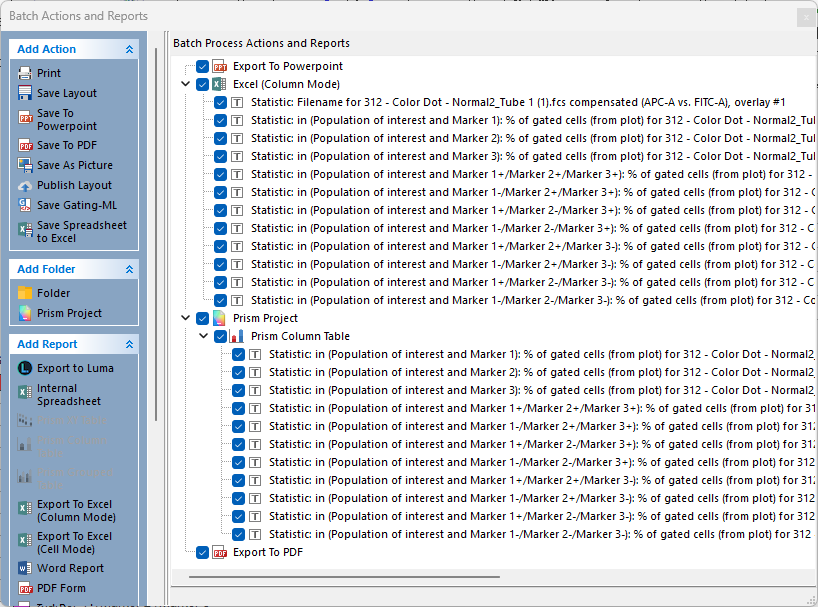The width and height of the screenshot is (818, 607).
Task: Click the Save Gating-ML icon
Action: coord(25,205)
